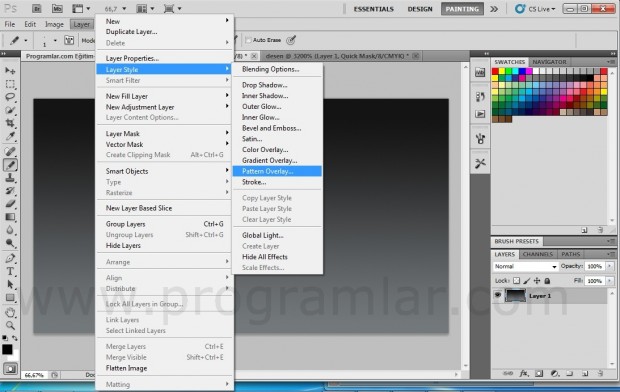Open the View Extras dropdown
This screenshot has width=620, height=392.
81,9
